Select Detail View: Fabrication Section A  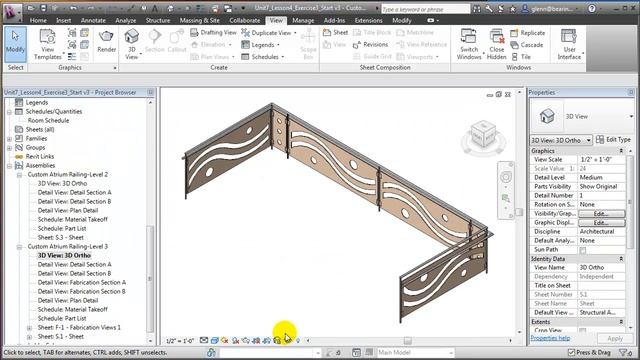[x=82, y=282]
